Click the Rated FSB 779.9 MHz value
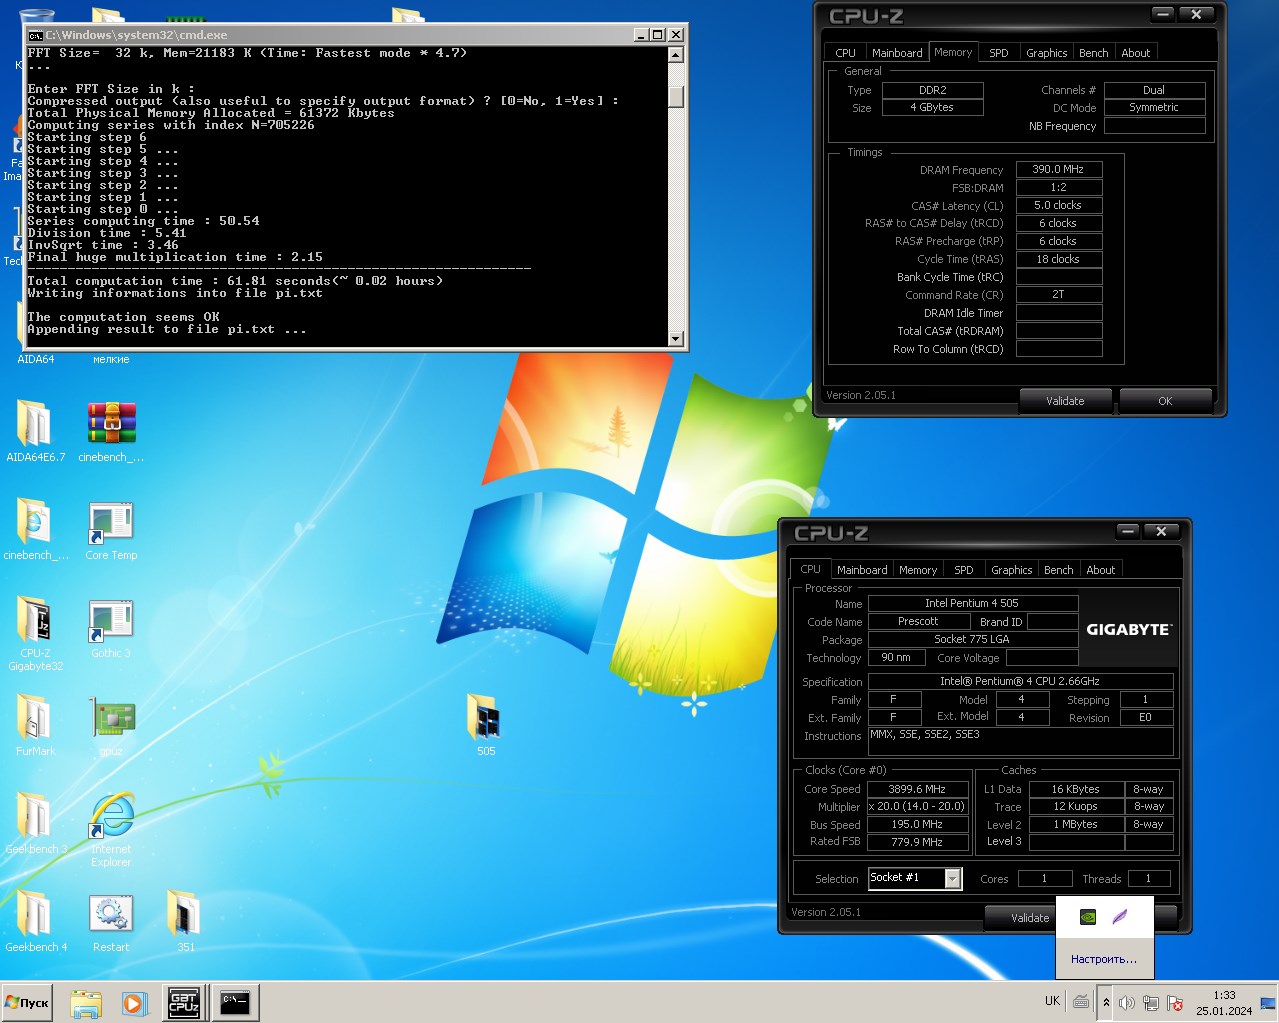 coord(917,842)
